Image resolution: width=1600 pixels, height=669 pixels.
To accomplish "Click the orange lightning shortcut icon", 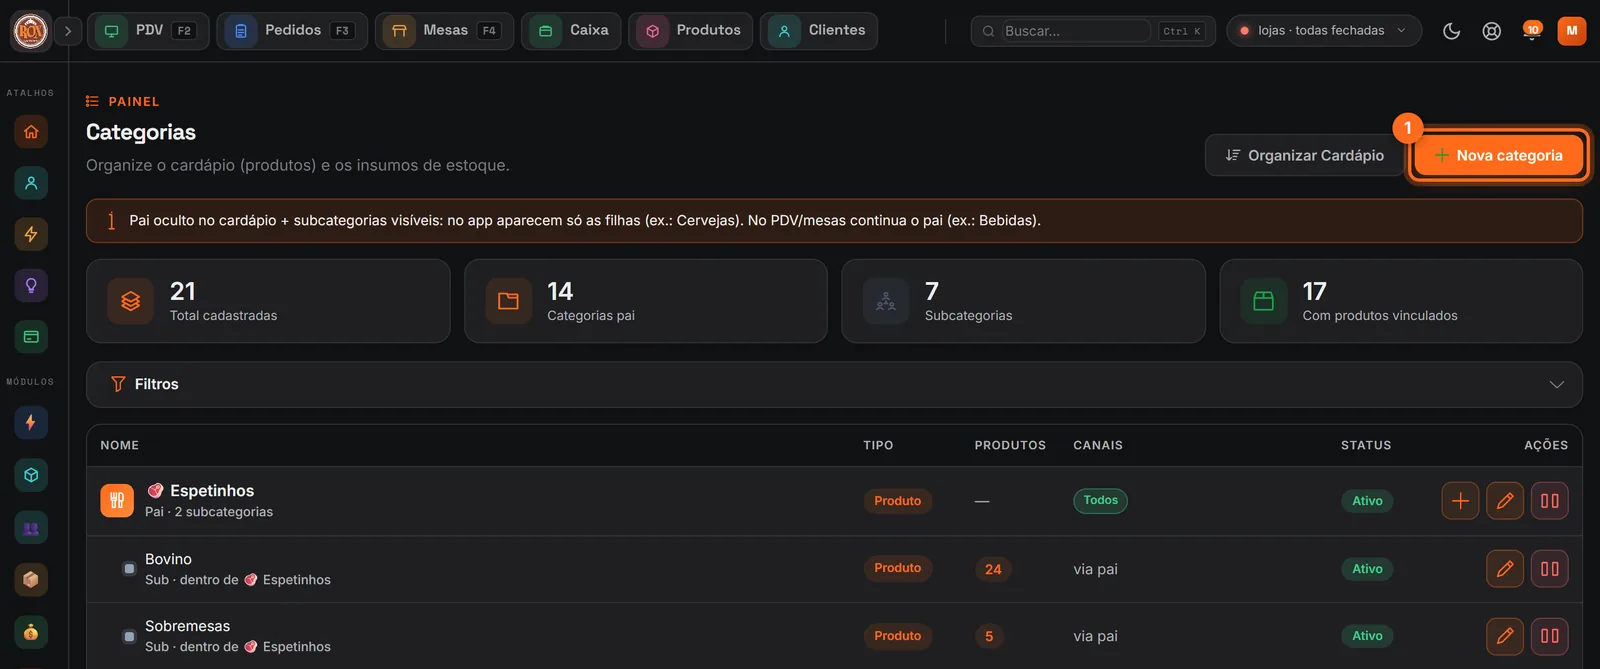I will click(31, 234).
